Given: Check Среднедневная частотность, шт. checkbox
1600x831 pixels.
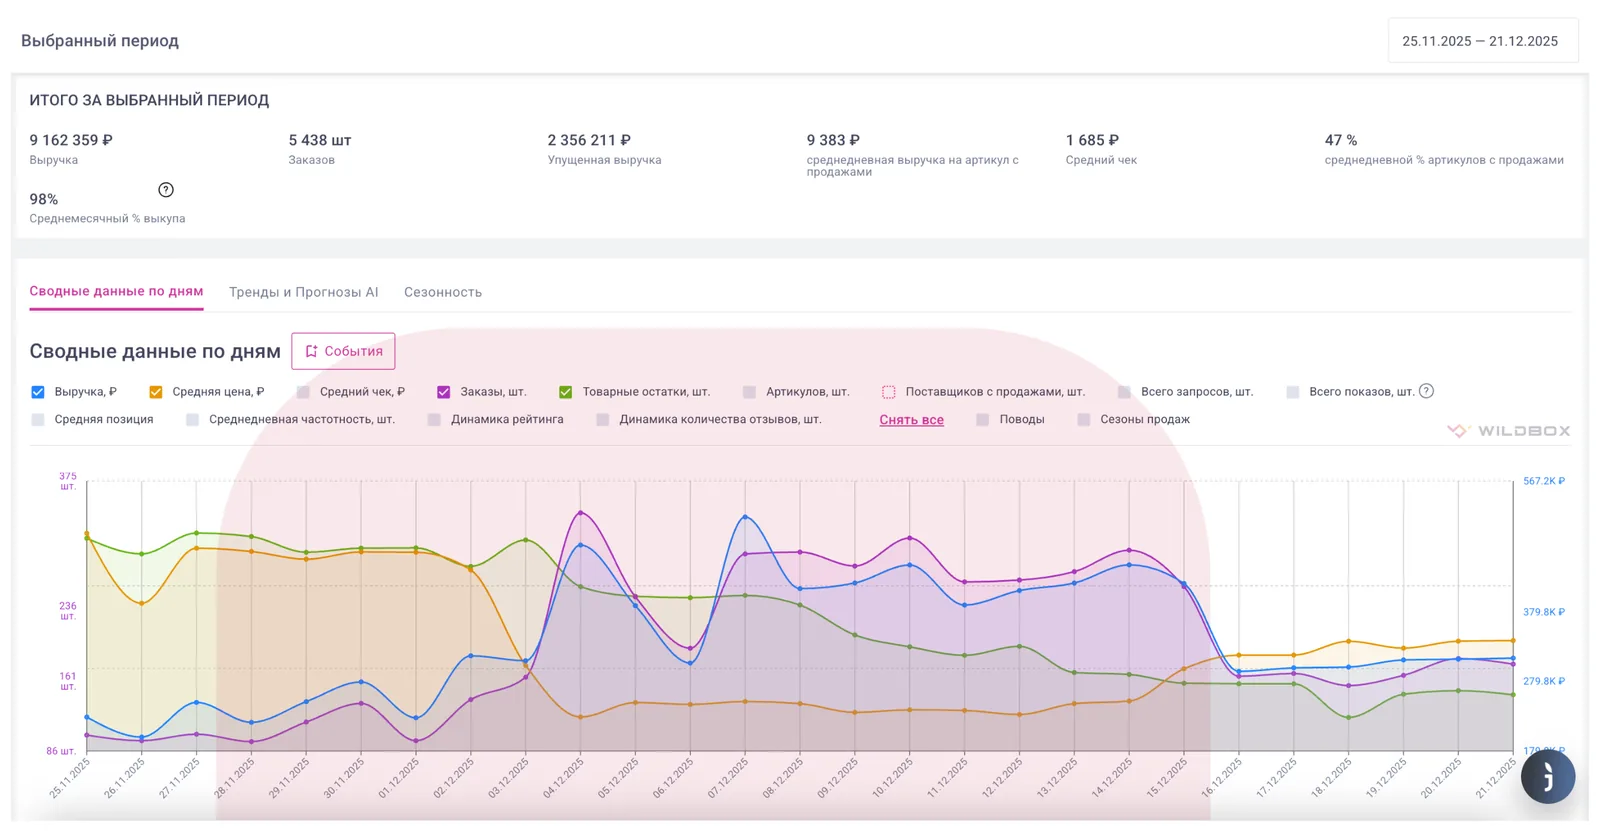Looking at the screenshot, I should 192,420.
